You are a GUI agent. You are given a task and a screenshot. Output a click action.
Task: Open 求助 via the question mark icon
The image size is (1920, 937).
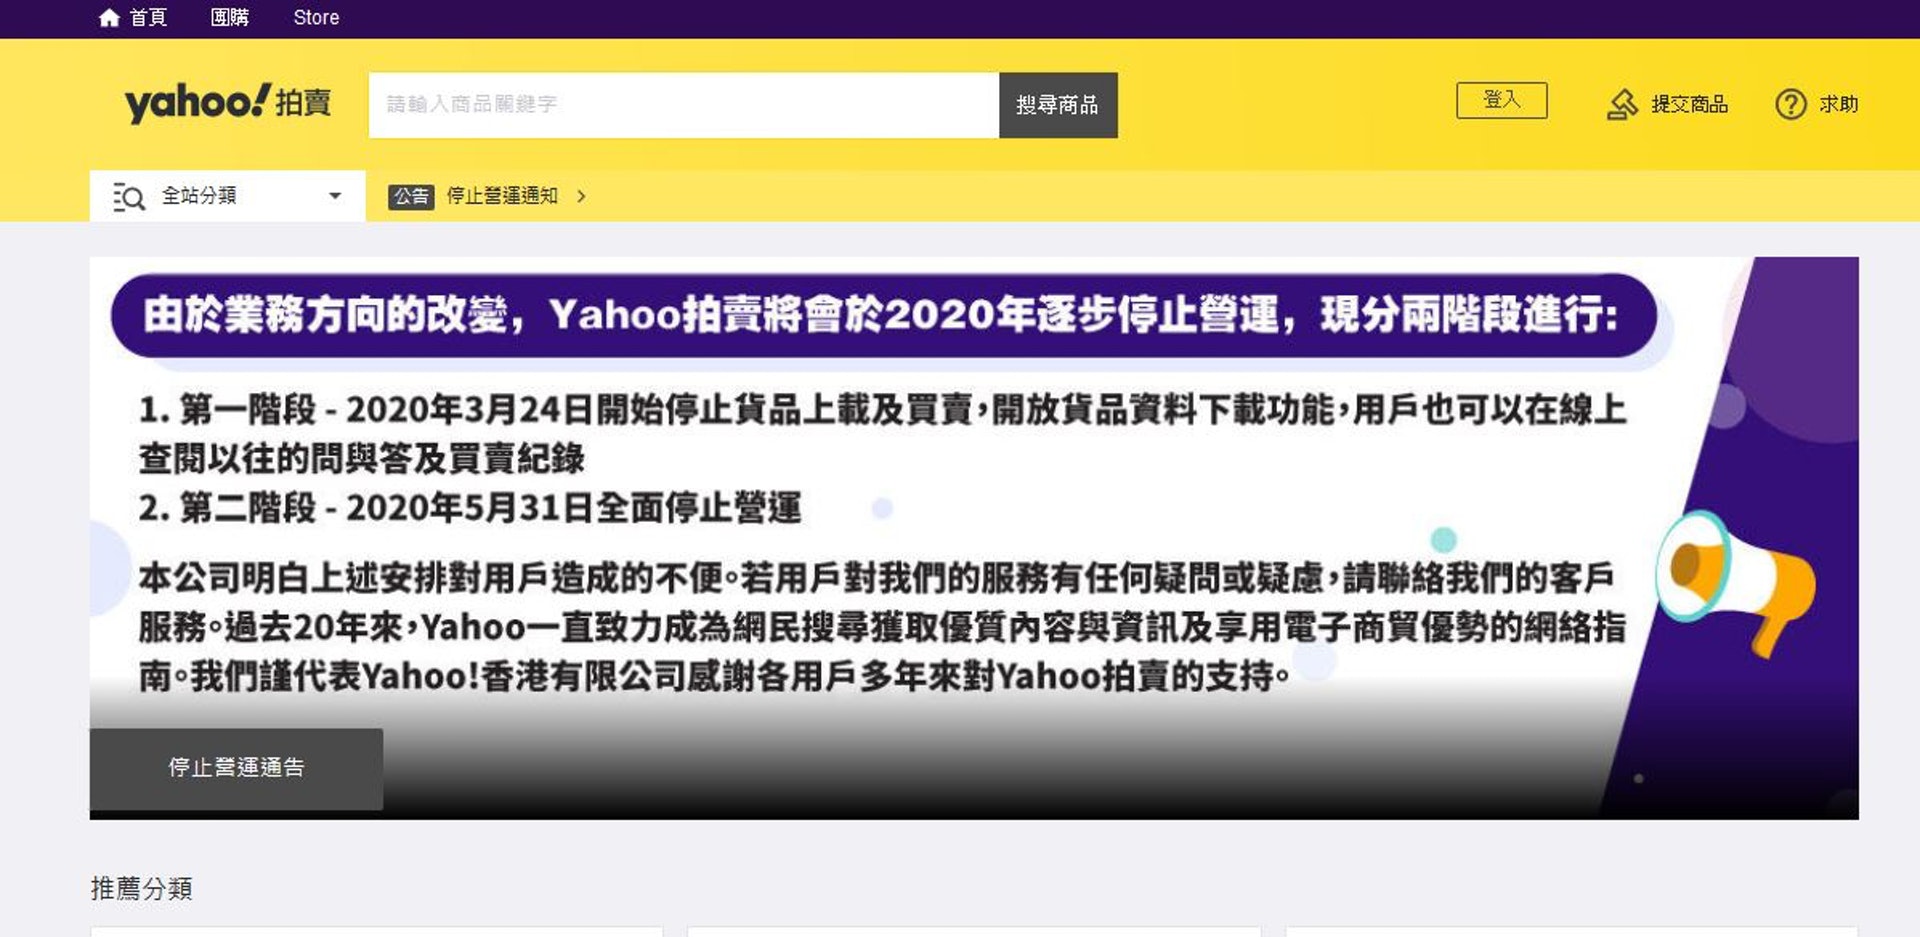point(1793,104)
